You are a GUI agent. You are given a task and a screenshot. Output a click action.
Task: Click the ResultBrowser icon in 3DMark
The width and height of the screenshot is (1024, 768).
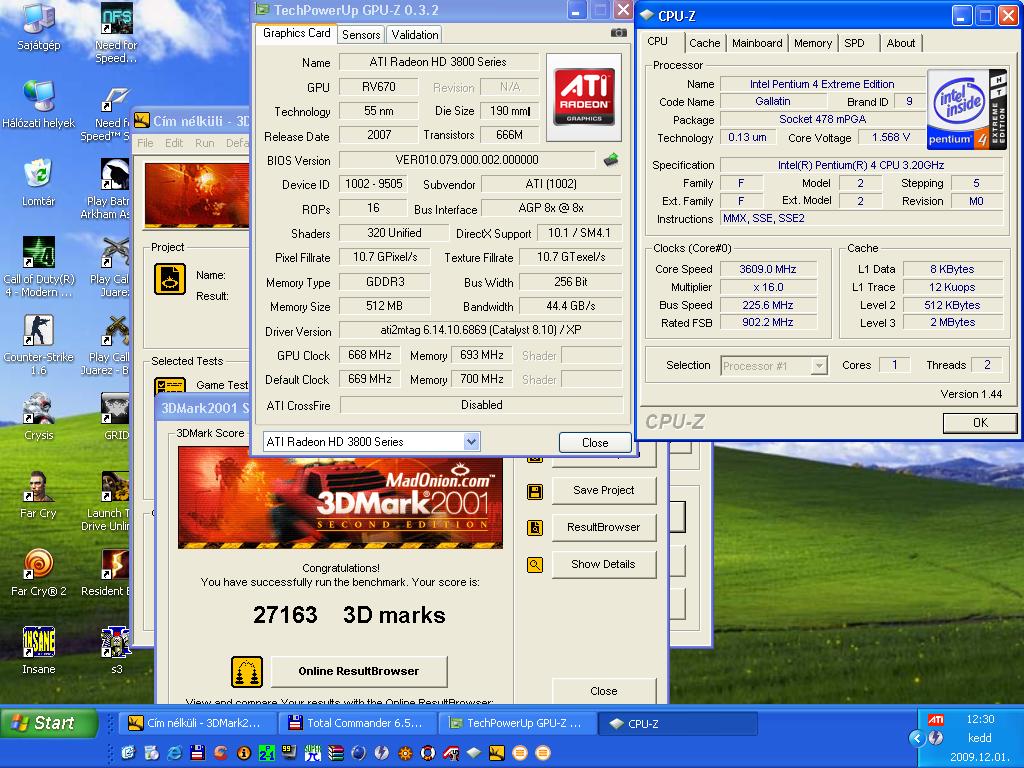tap(535, 528)
